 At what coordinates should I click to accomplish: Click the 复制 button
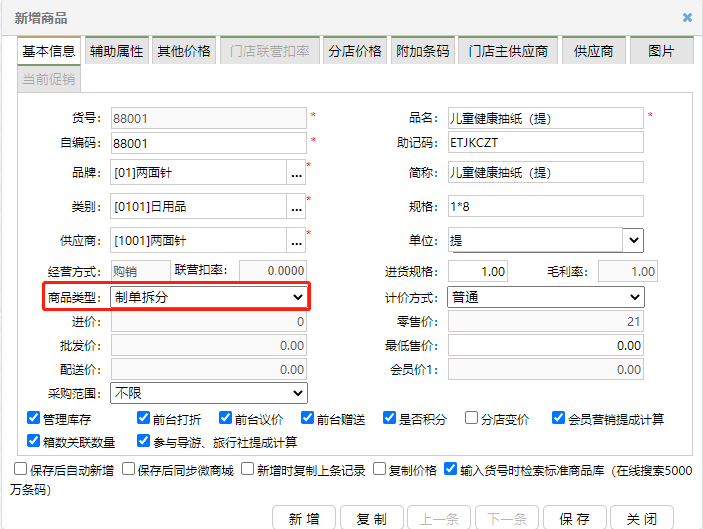(372, 519)
